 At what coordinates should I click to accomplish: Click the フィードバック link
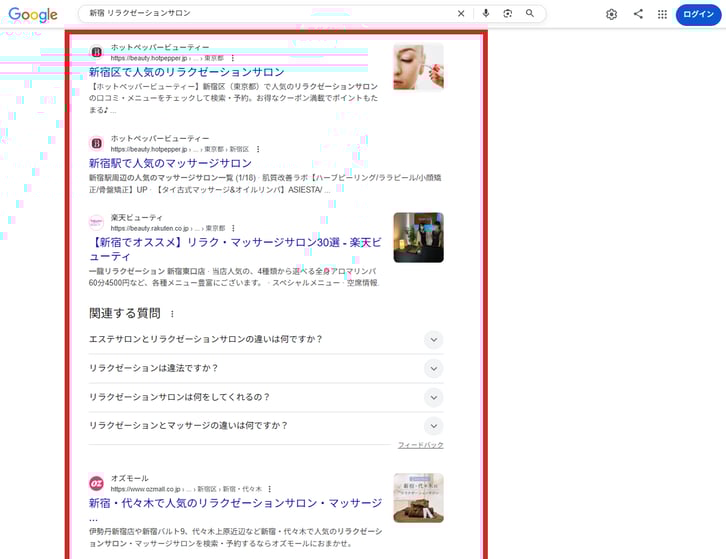(420, 445)
